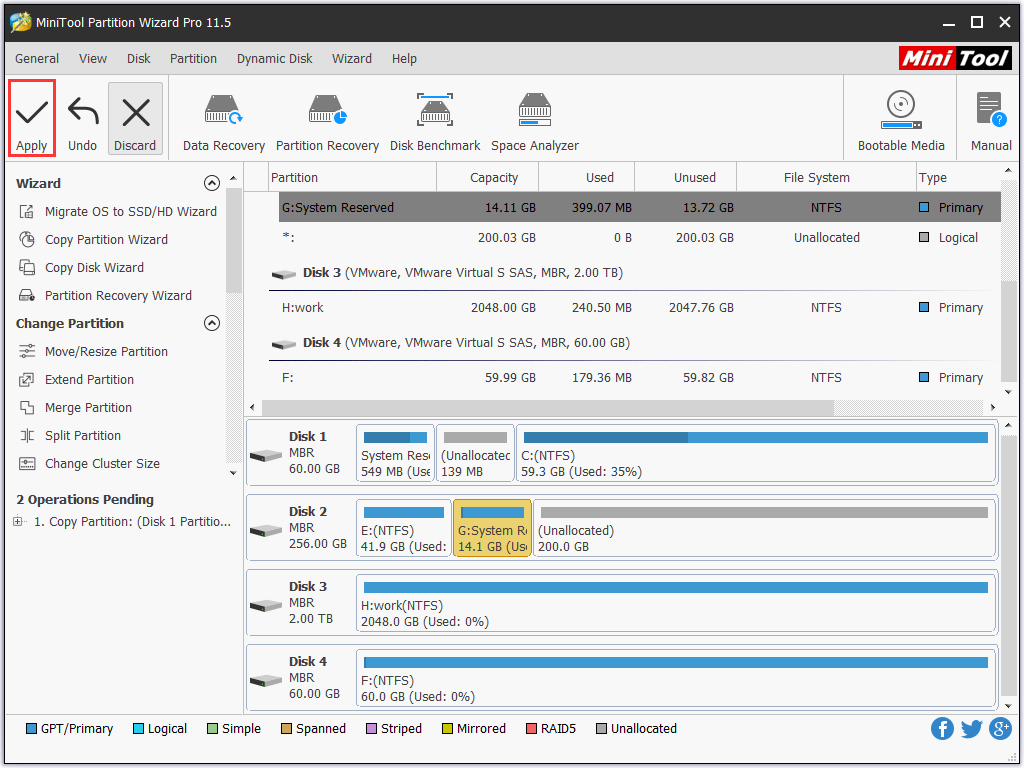Select System Reserved 549 MB block on Disk 1

pyautogui.click(x=395, y=454)
